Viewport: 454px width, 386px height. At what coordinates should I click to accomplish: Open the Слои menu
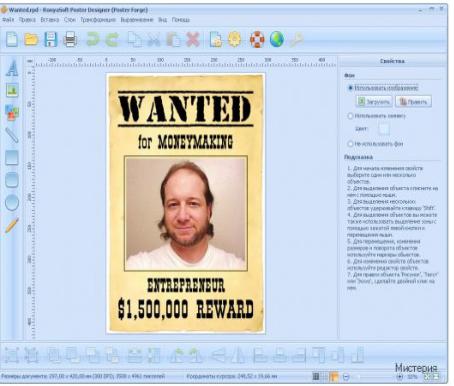tap(70, 20)
